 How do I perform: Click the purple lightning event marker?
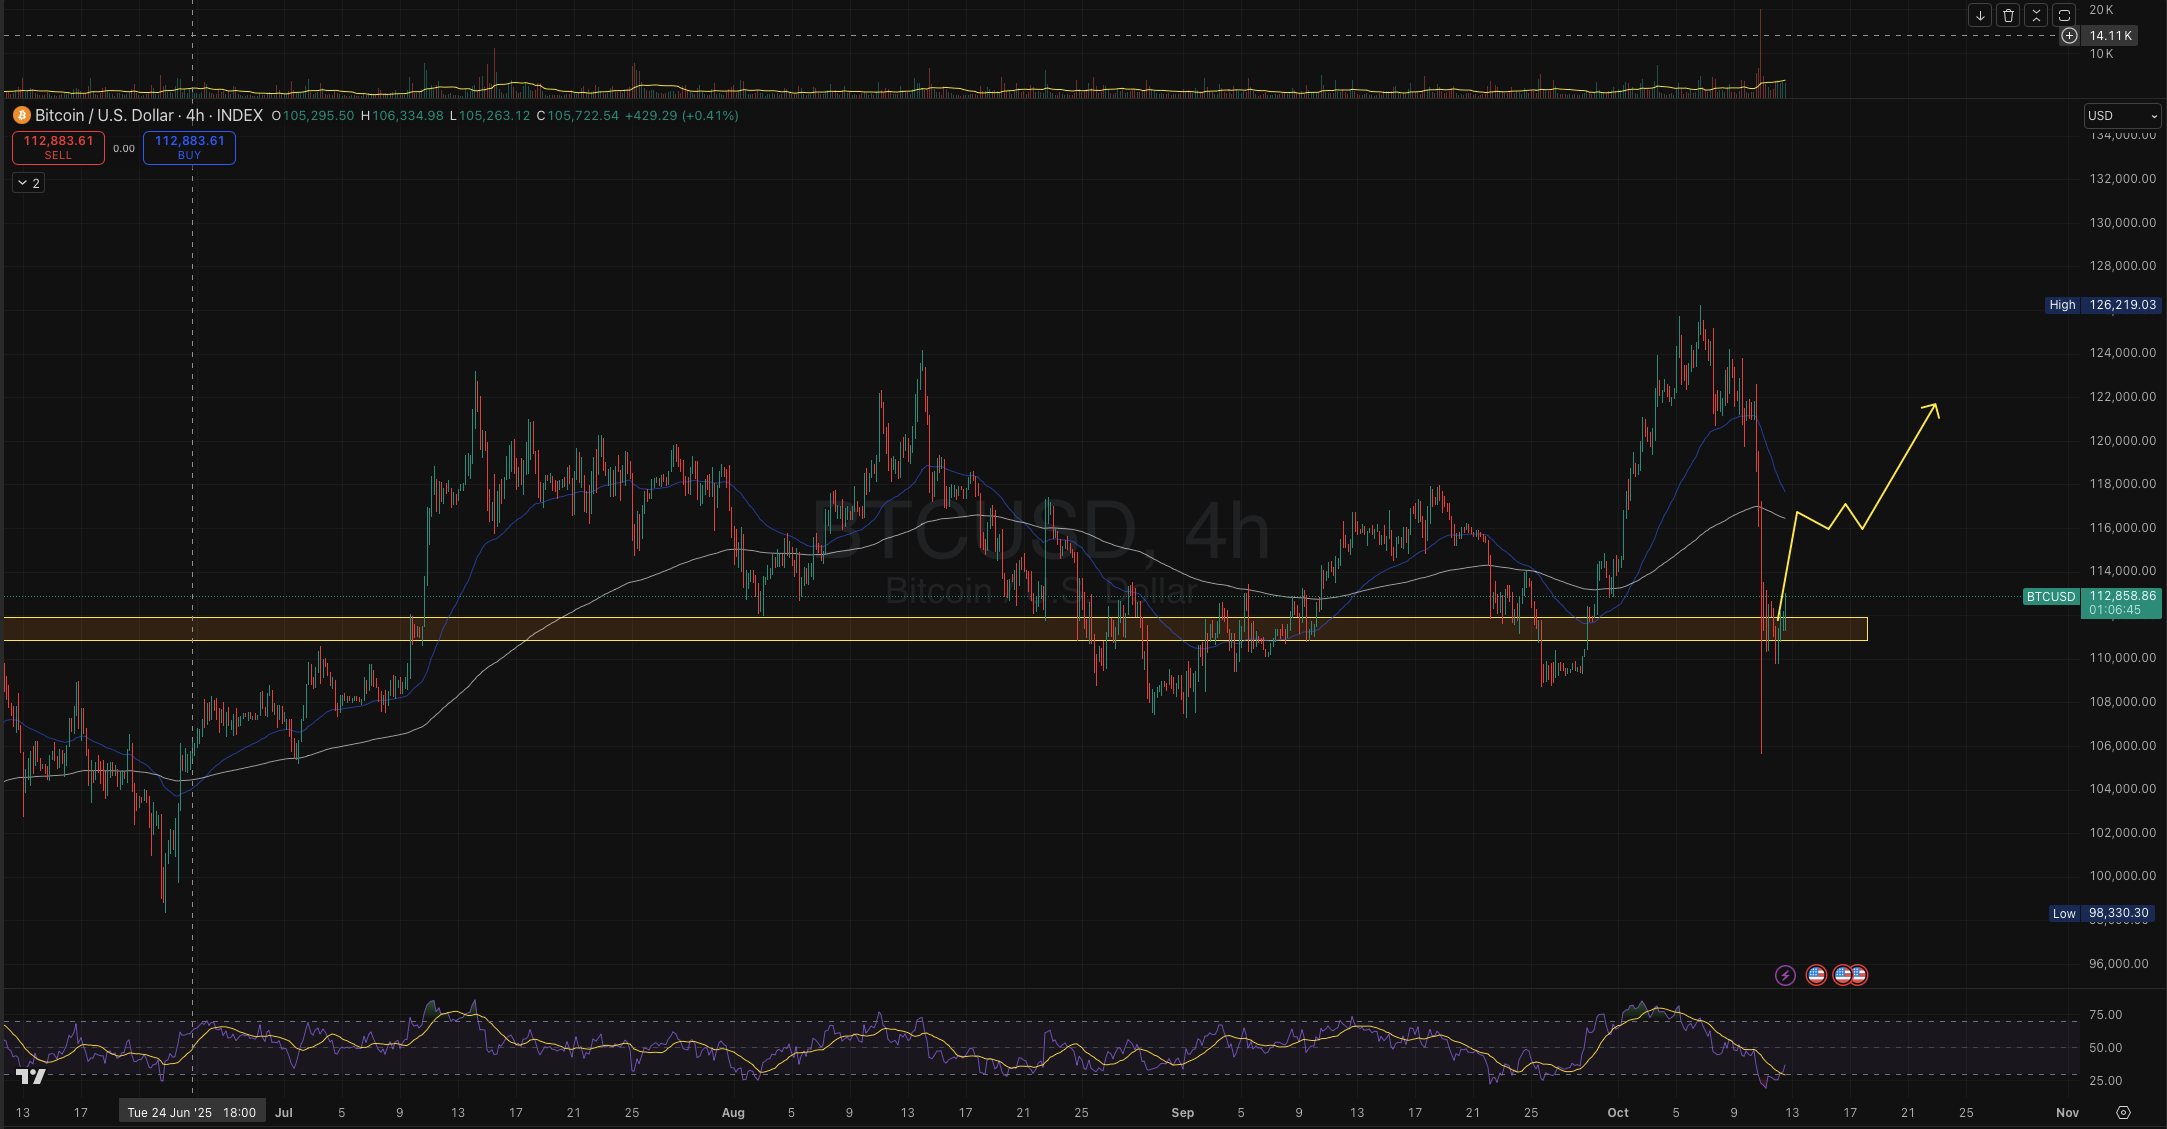click(1785, 975)
